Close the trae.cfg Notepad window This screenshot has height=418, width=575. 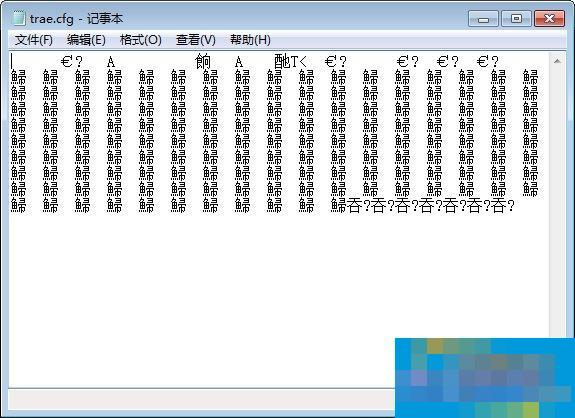click(x=549, y=18)
